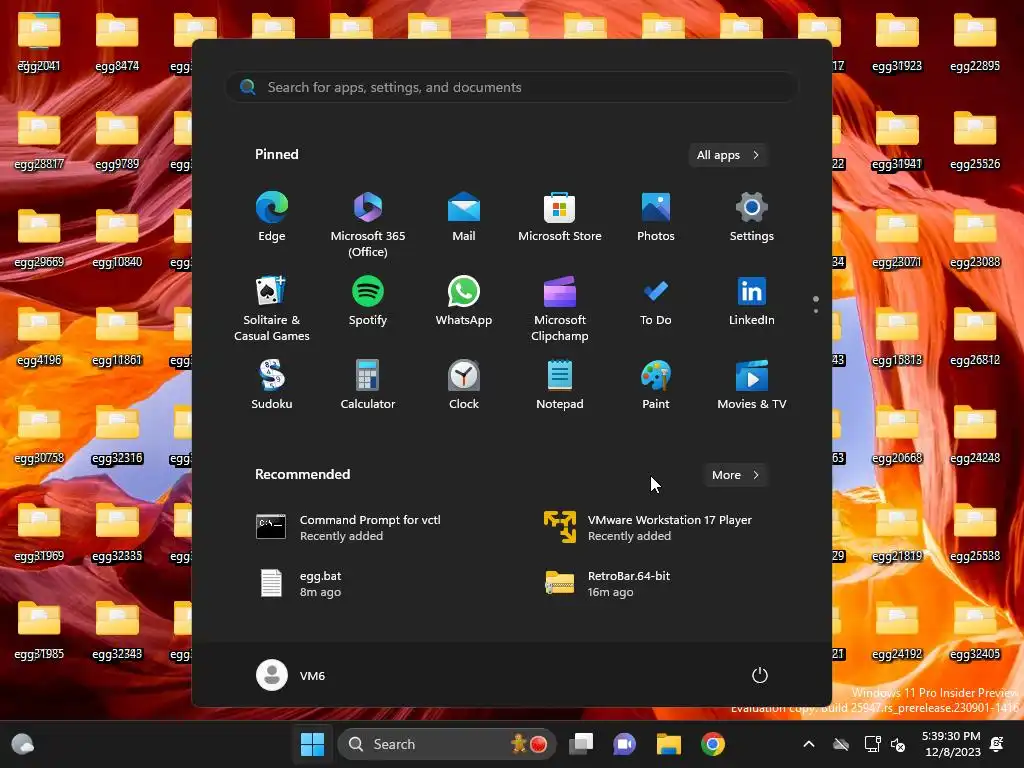Launch Solitaire & Casual Games

(272, 309)
